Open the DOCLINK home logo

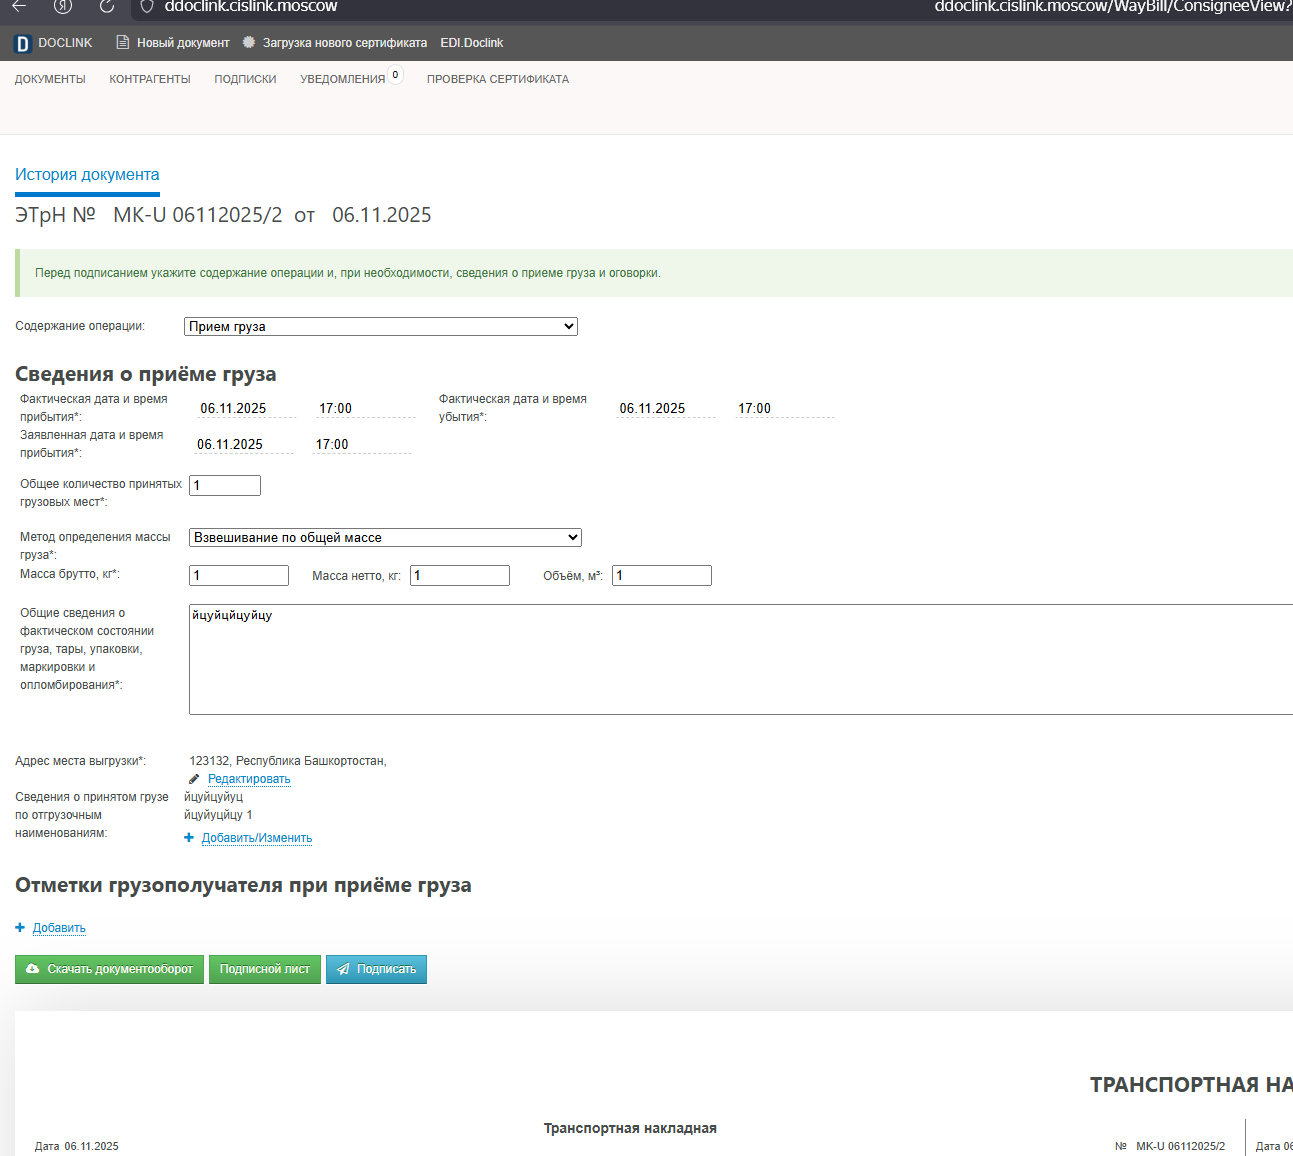pos(53,43)
